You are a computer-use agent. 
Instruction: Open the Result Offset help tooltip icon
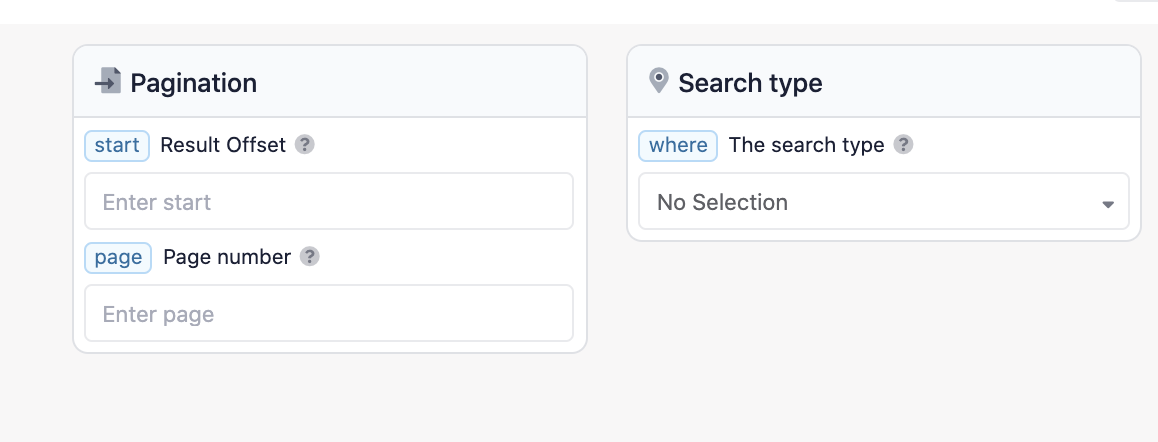click(x=305, y=145)
